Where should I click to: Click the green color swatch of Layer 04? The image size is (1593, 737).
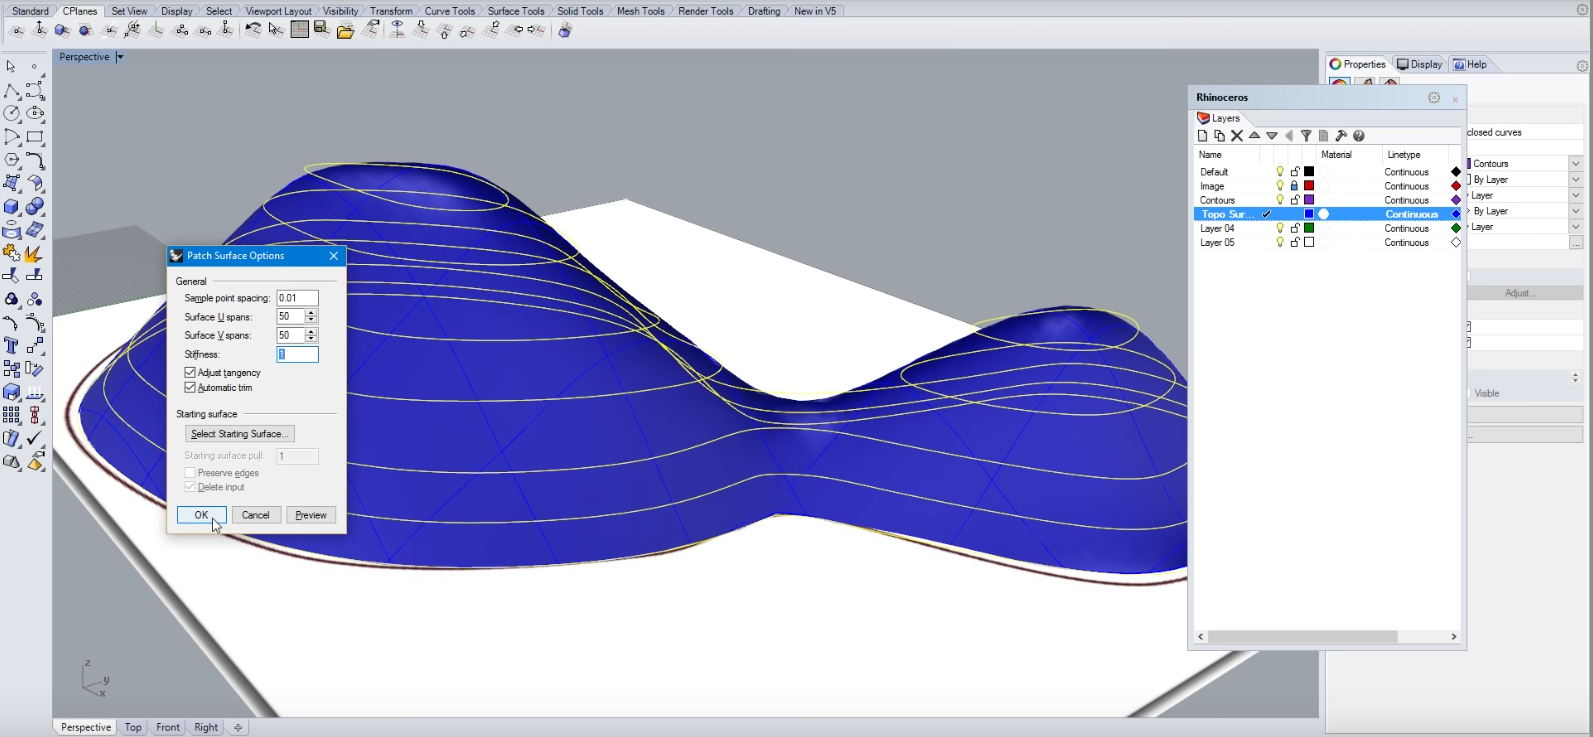(1309, 228)
